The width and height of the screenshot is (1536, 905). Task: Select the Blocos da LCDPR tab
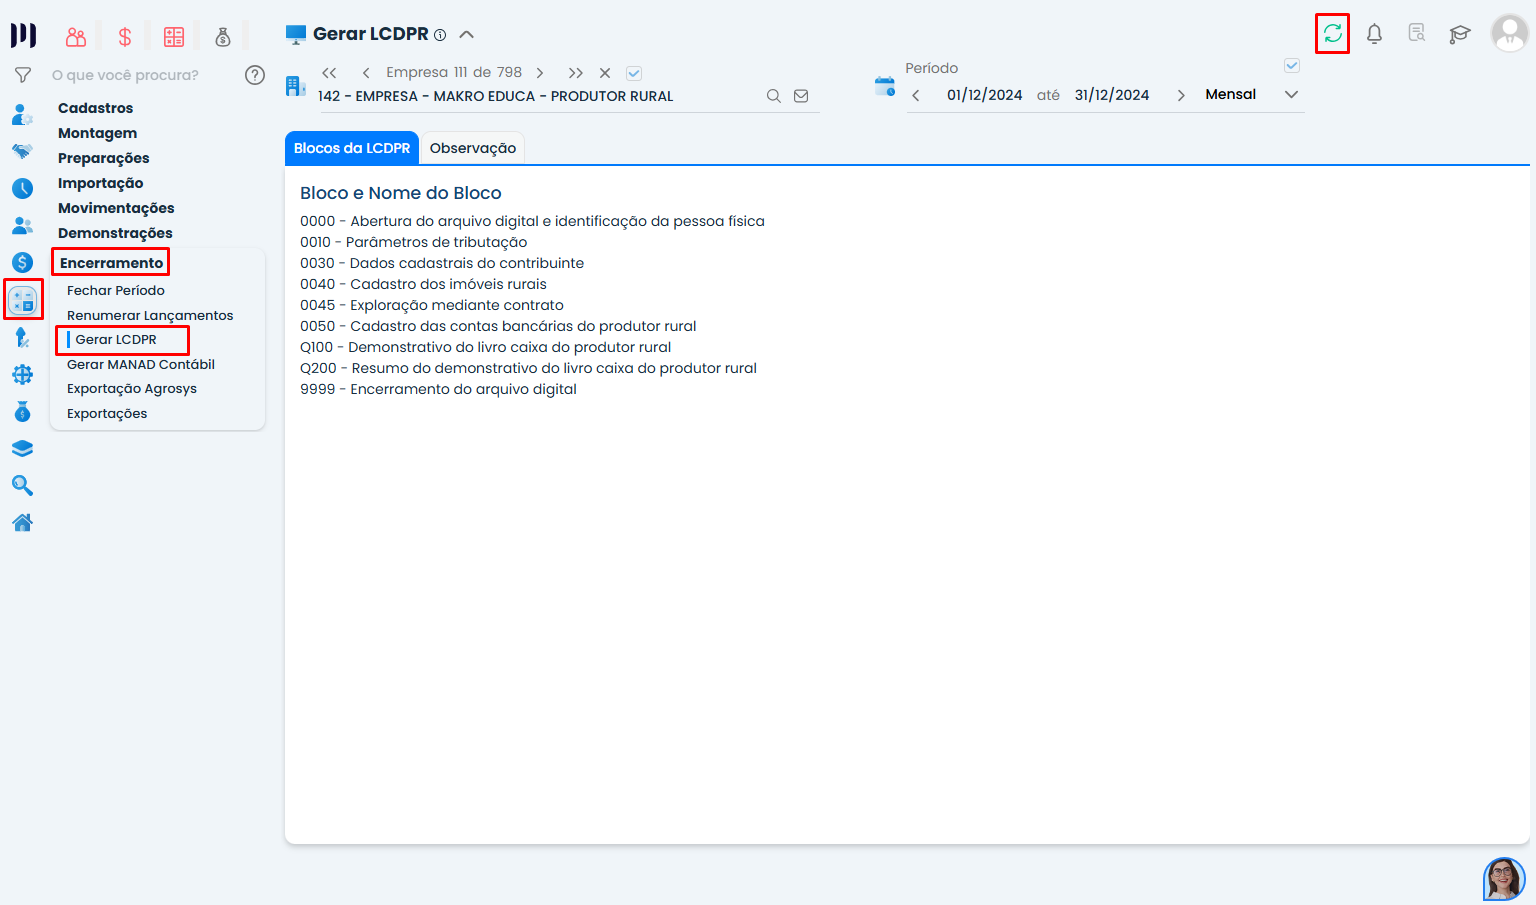352,148
